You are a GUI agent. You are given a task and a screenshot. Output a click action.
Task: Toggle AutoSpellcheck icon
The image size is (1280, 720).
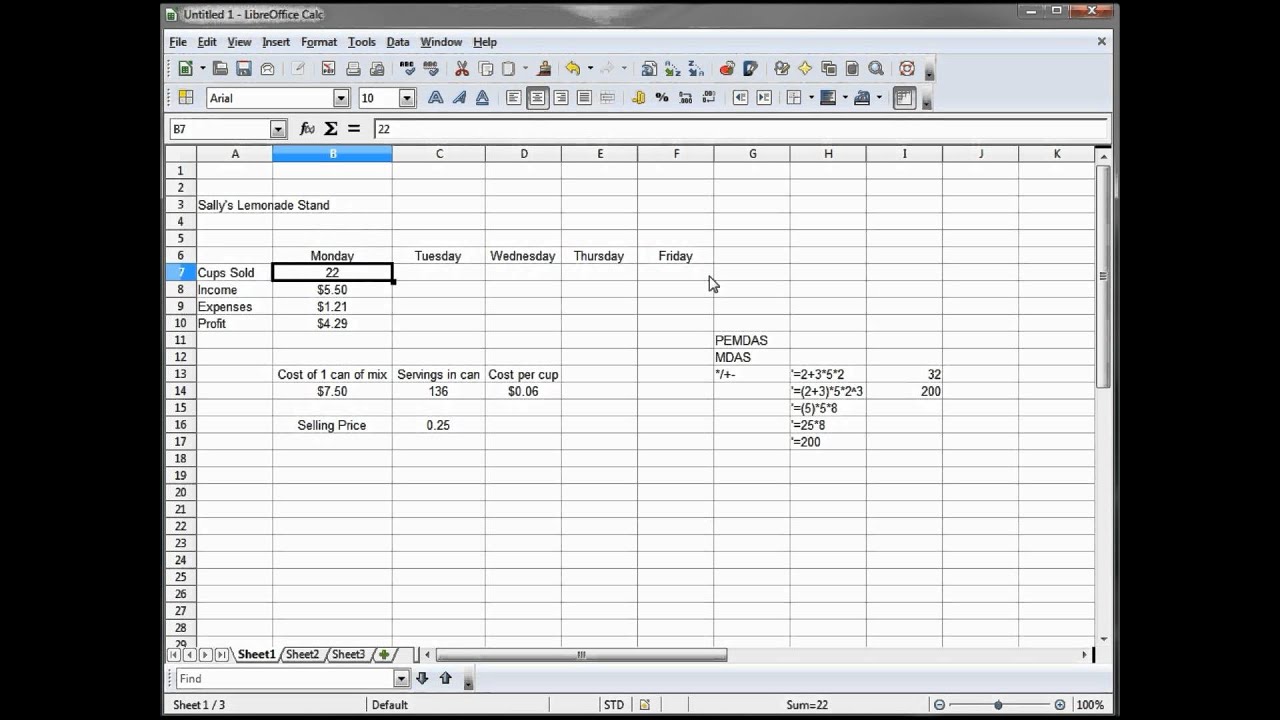point(431,69)
